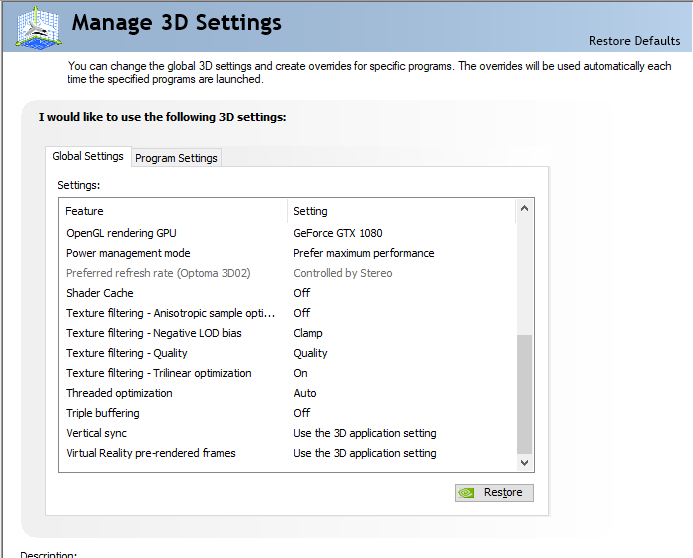Image resolution: width=693 pixels, height=558 pixels.
Task: Click the Manage 3D Settings header icon
Action: coord(38,27)
